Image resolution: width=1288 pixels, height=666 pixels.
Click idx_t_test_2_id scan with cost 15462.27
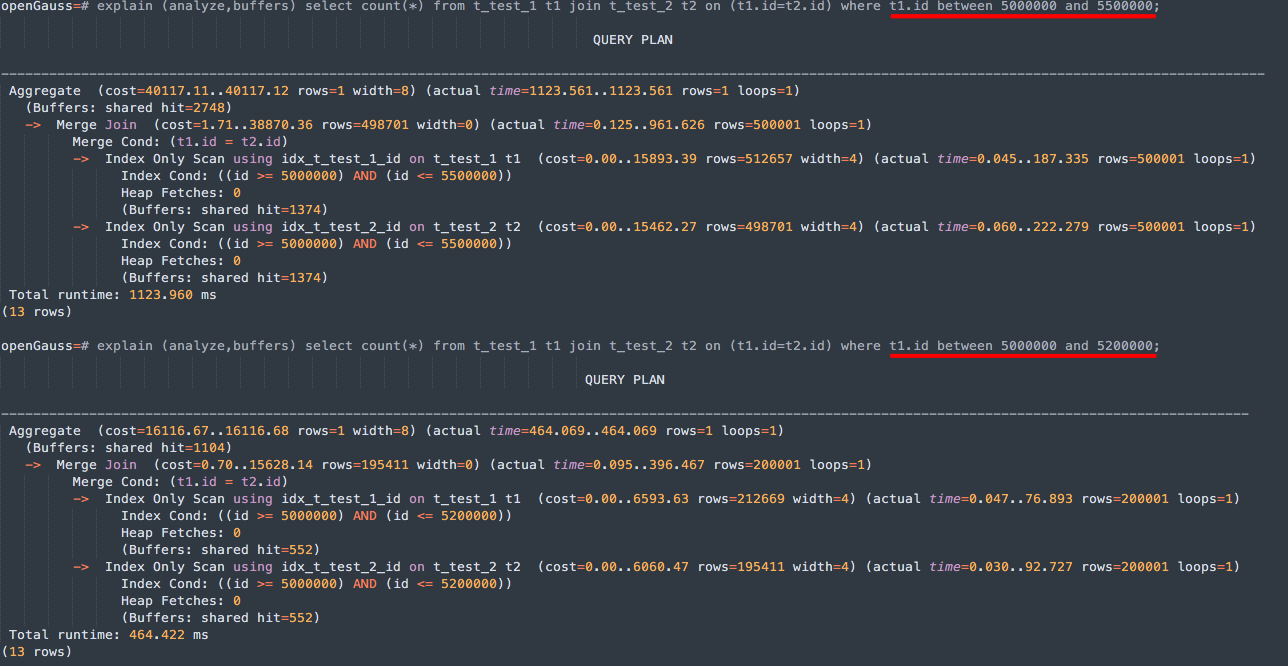click(x=664, y=227)
